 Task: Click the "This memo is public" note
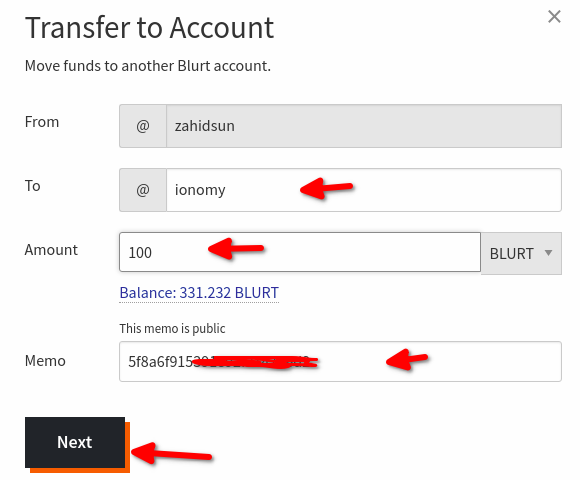click(x=172, y=328)
